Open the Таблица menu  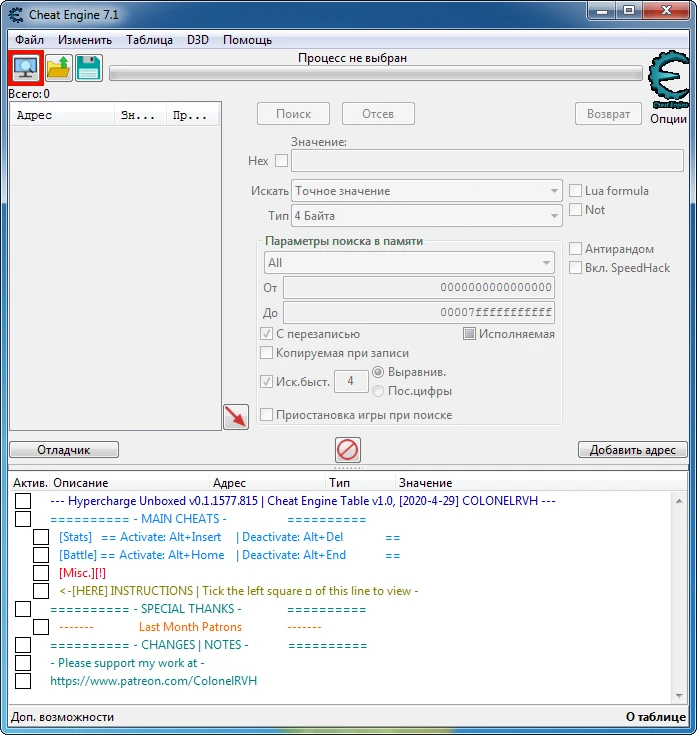pyautogui.click(x=149, y=40)
